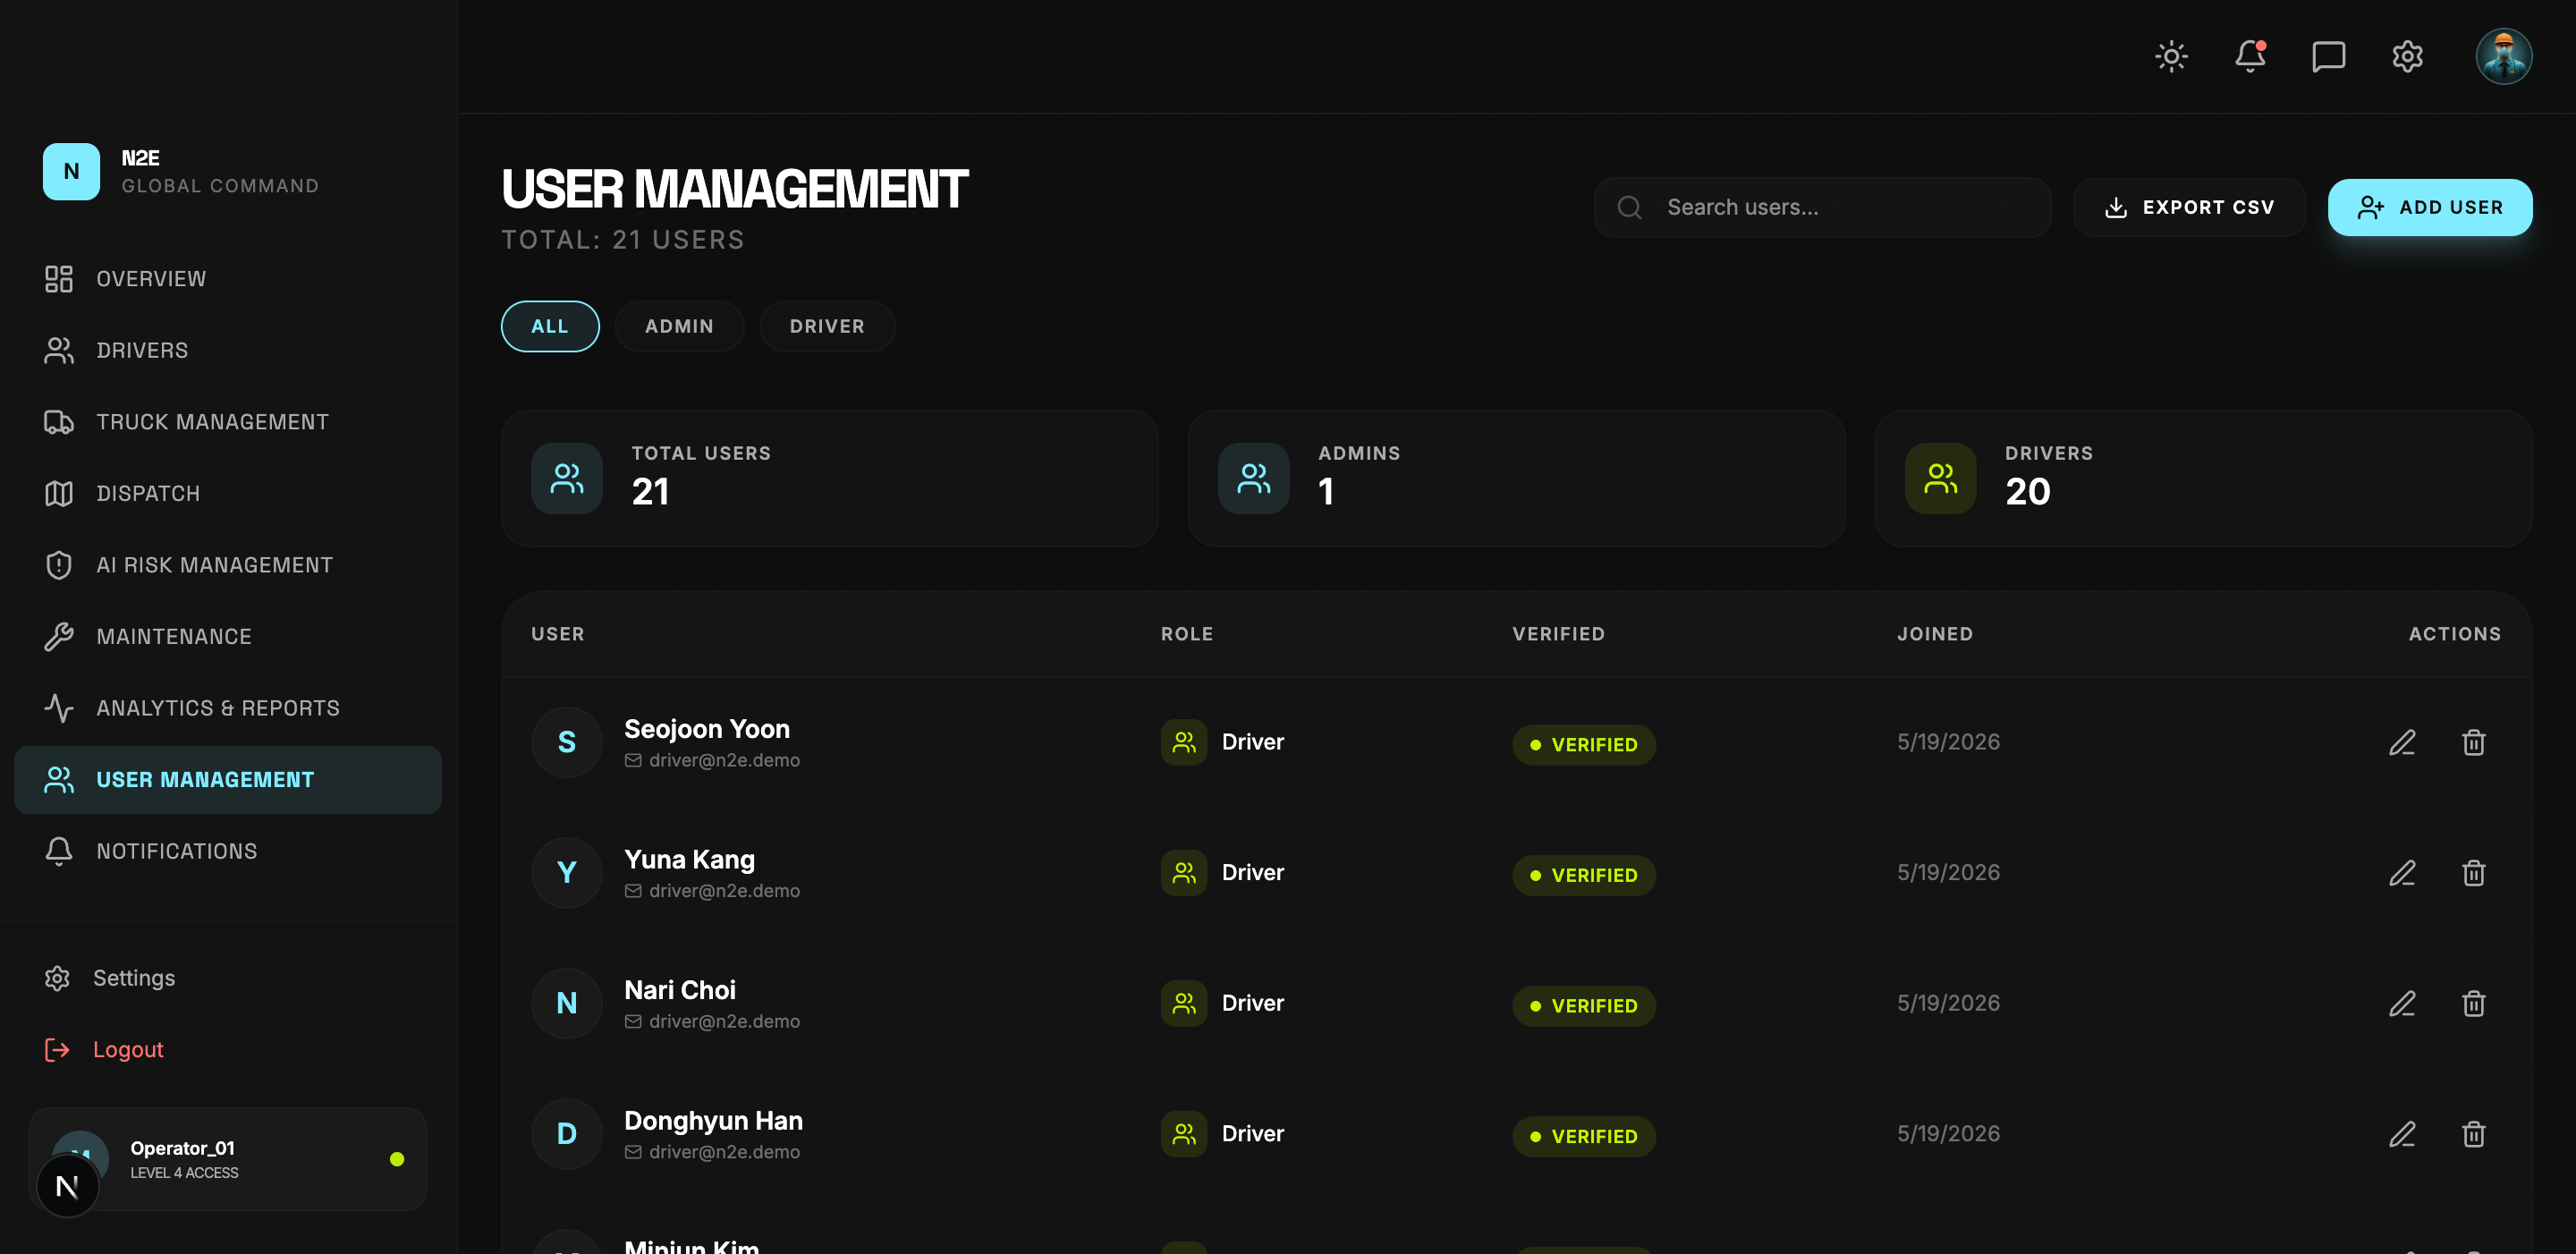Click the JOINED column header
Viewport: 2576px width, 1254px height.
(x=1935, y=634)
